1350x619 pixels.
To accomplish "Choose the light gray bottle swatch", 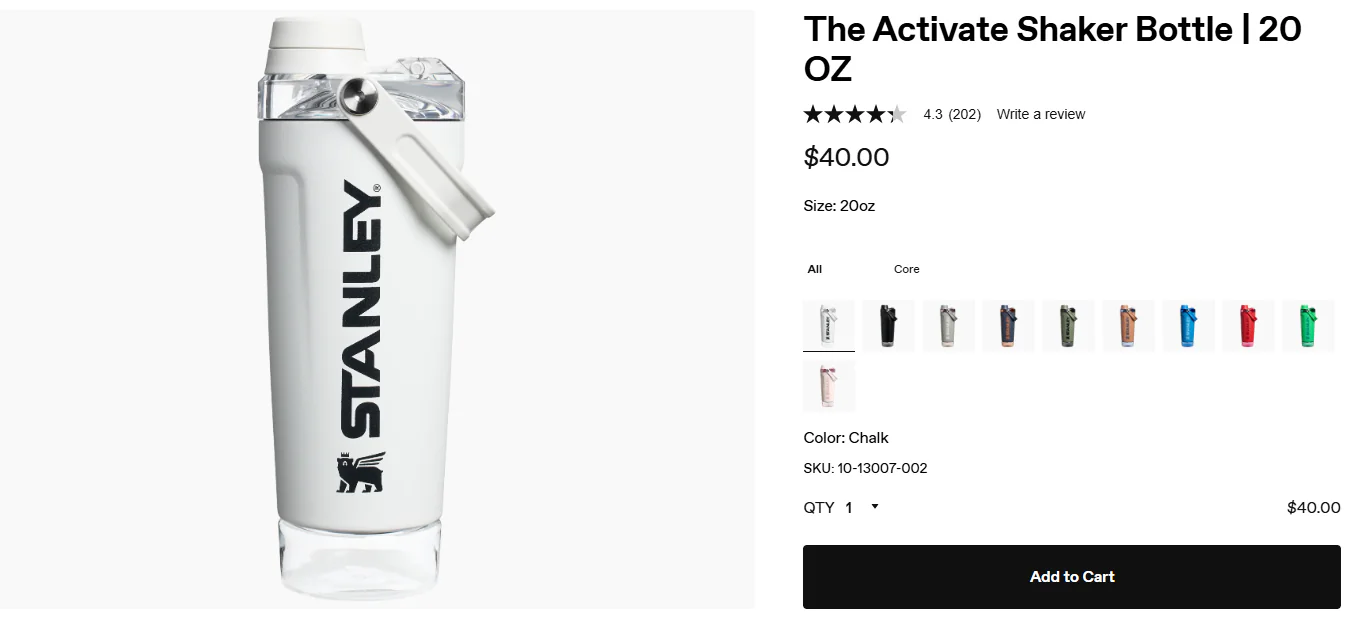I will coord(948,326).
